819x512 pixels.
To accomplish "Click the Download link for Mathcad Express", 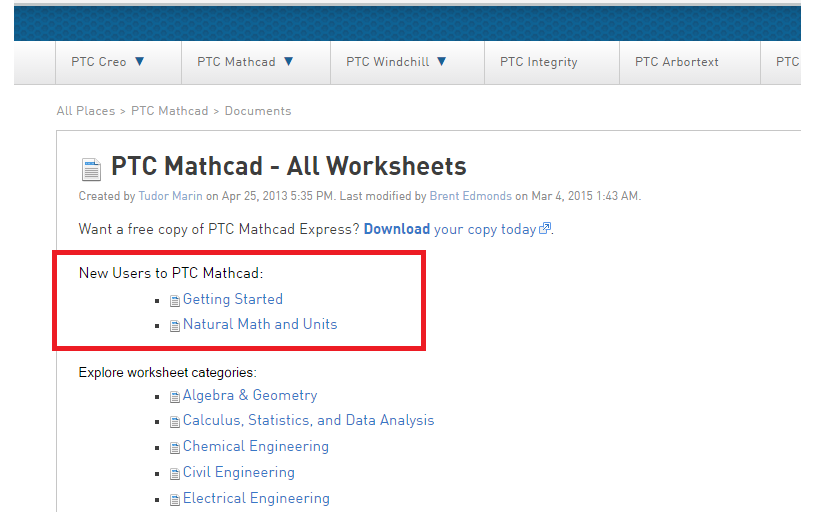I will pos(396,229).
